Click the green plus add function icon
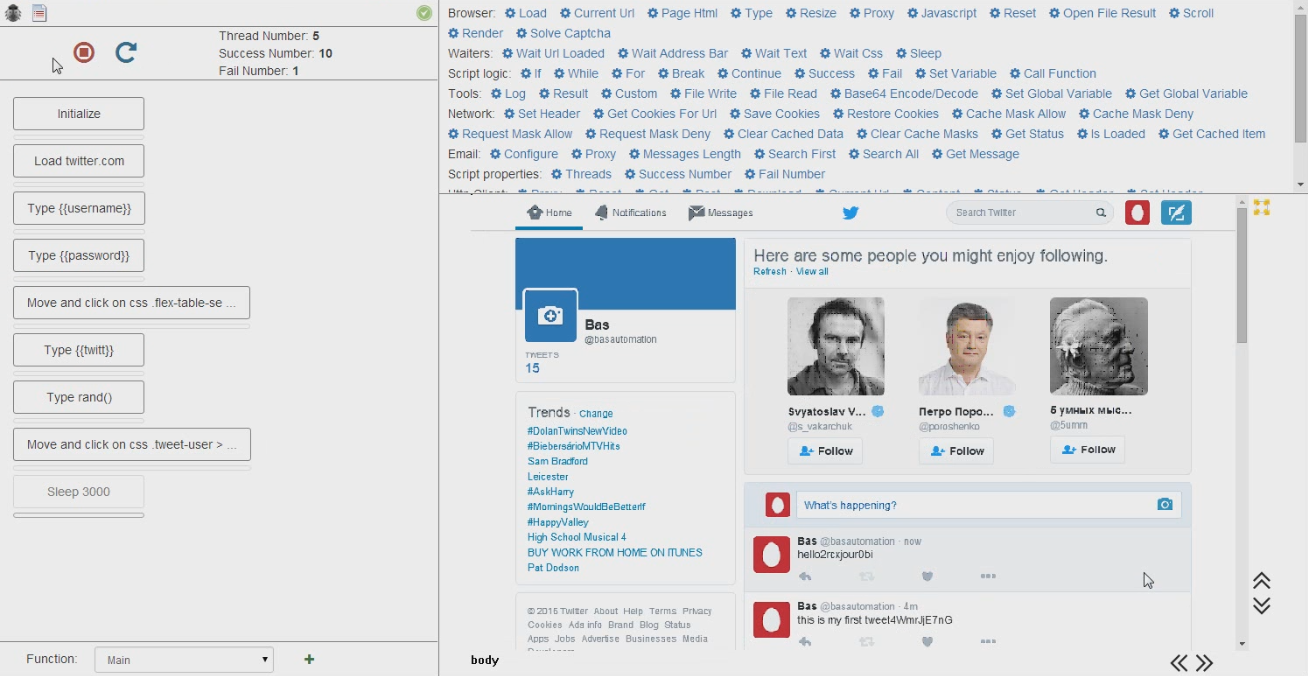1308x676 pixels. (x=309, y=659)
